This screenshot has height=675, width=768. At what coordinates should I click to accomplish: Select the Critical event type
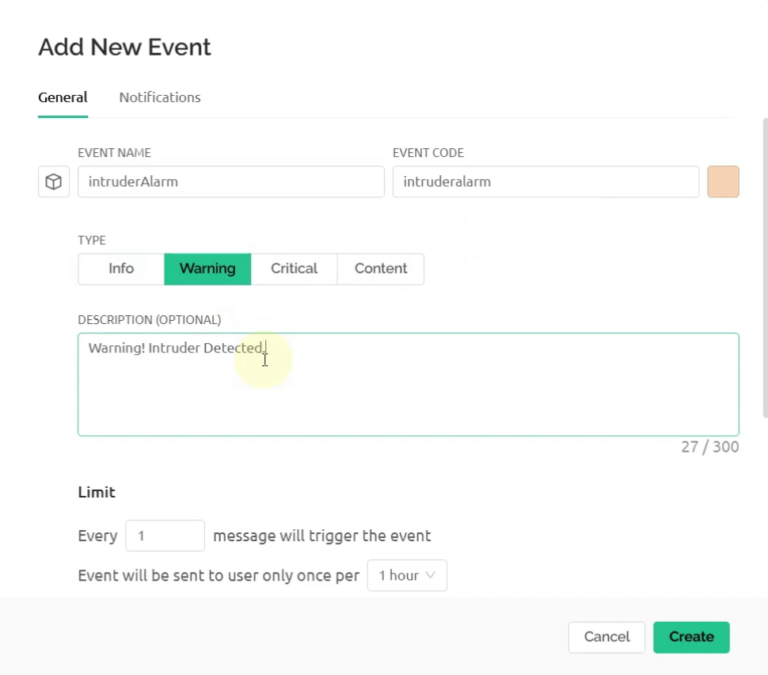coord(294,268)
